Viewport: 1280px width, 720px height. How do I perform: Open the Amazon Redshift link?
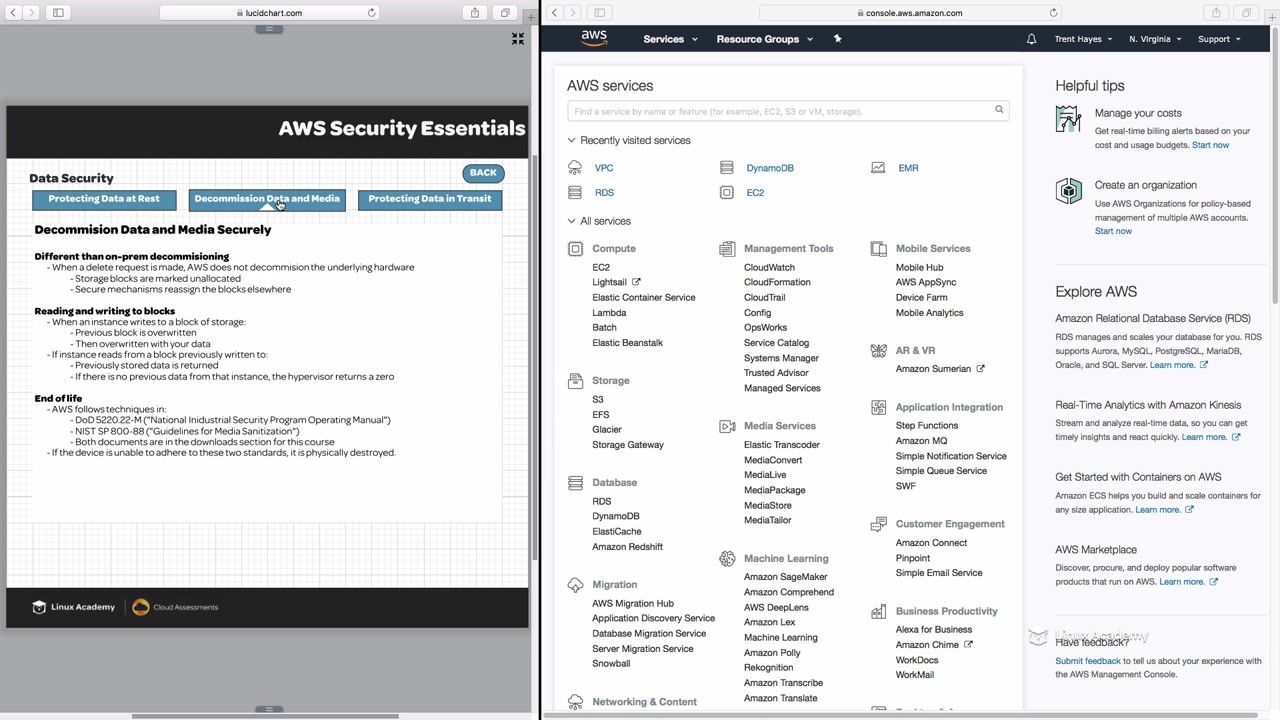point(627,547)
